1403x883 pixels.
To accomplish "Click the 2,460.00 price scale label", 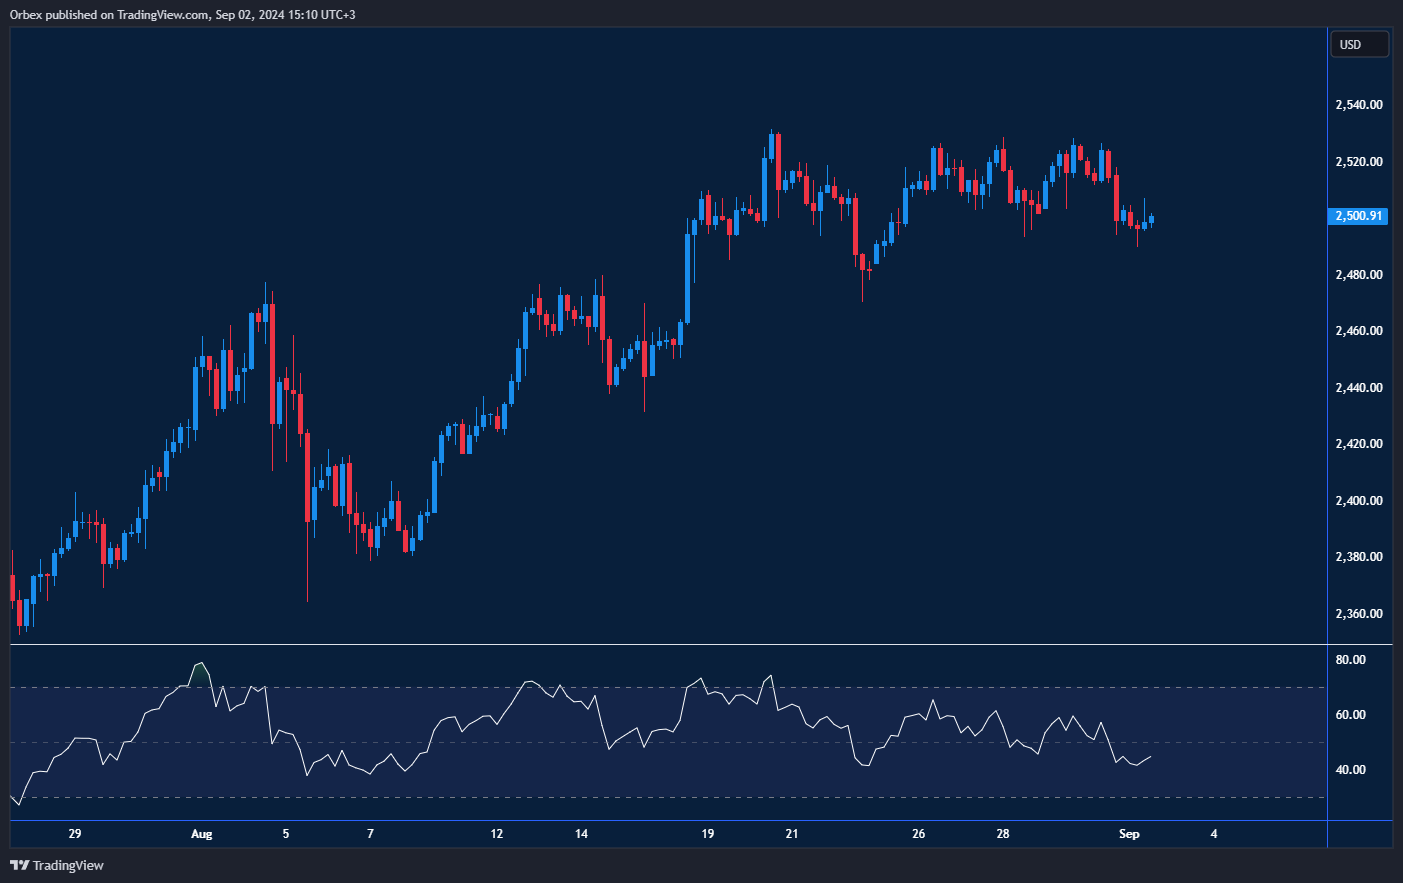I will [x=1359, y=331].
